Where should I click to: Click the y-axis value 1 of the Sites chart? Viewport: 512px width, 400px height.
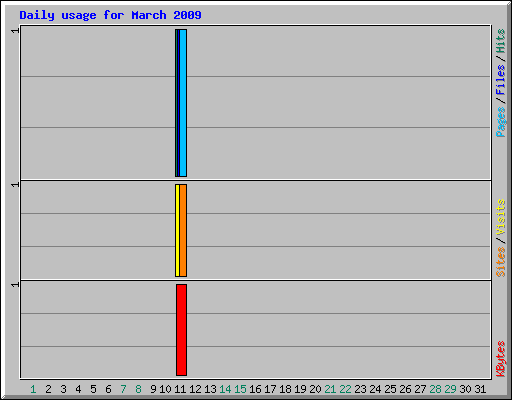(15, 185)
